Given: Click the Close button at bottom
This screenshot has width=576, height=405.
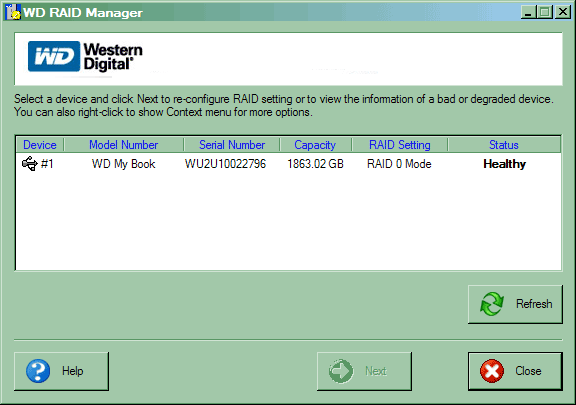Looking at the screenshot, I should click(x=515, y=371).
